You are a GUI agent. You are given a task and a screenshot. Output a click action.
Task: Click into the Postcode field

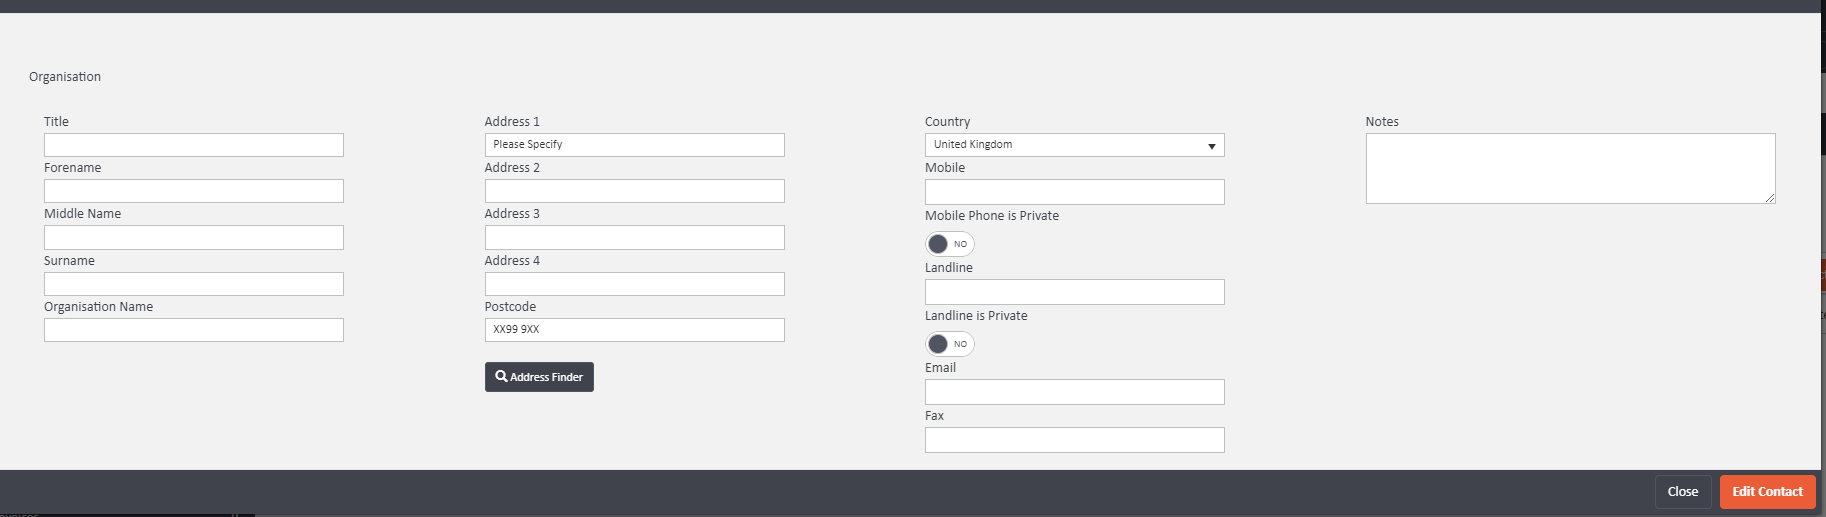pos(634,330)
